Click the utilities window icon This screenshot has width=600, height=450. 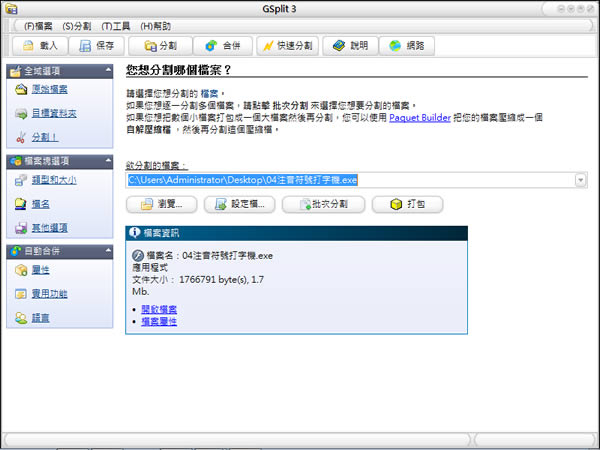click(x=21, y=294)
